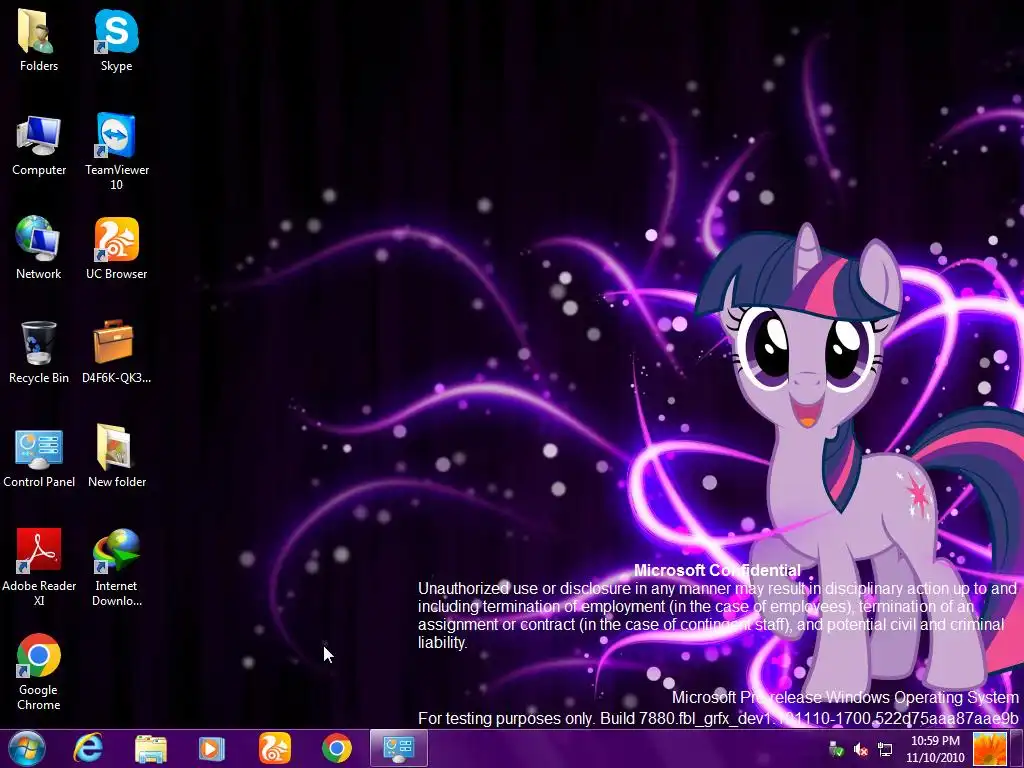The width and height of the screenshot is (1024, 768).
Task: Open the network status tray icon
Action: pos(884,749)
